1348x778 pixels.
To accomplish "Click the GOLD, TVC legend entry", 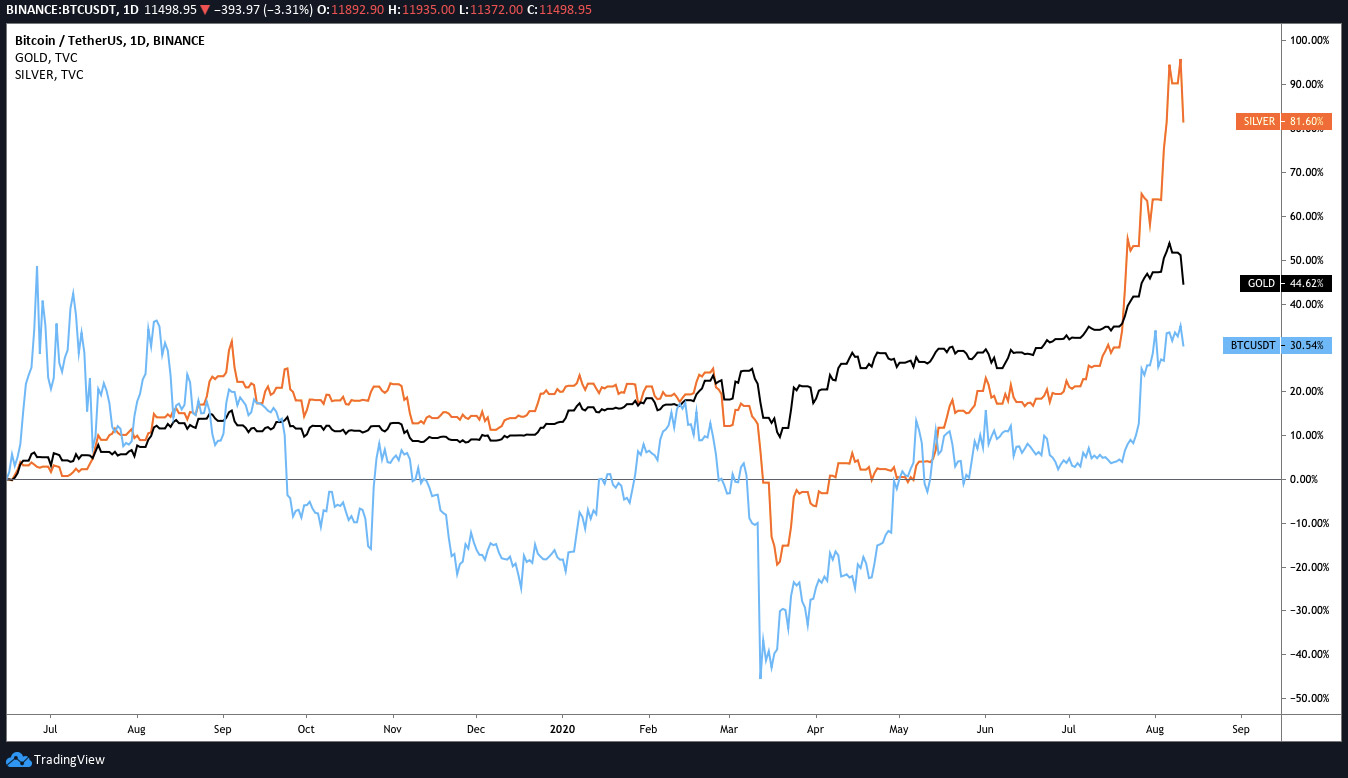I will [x=46, y=57].
